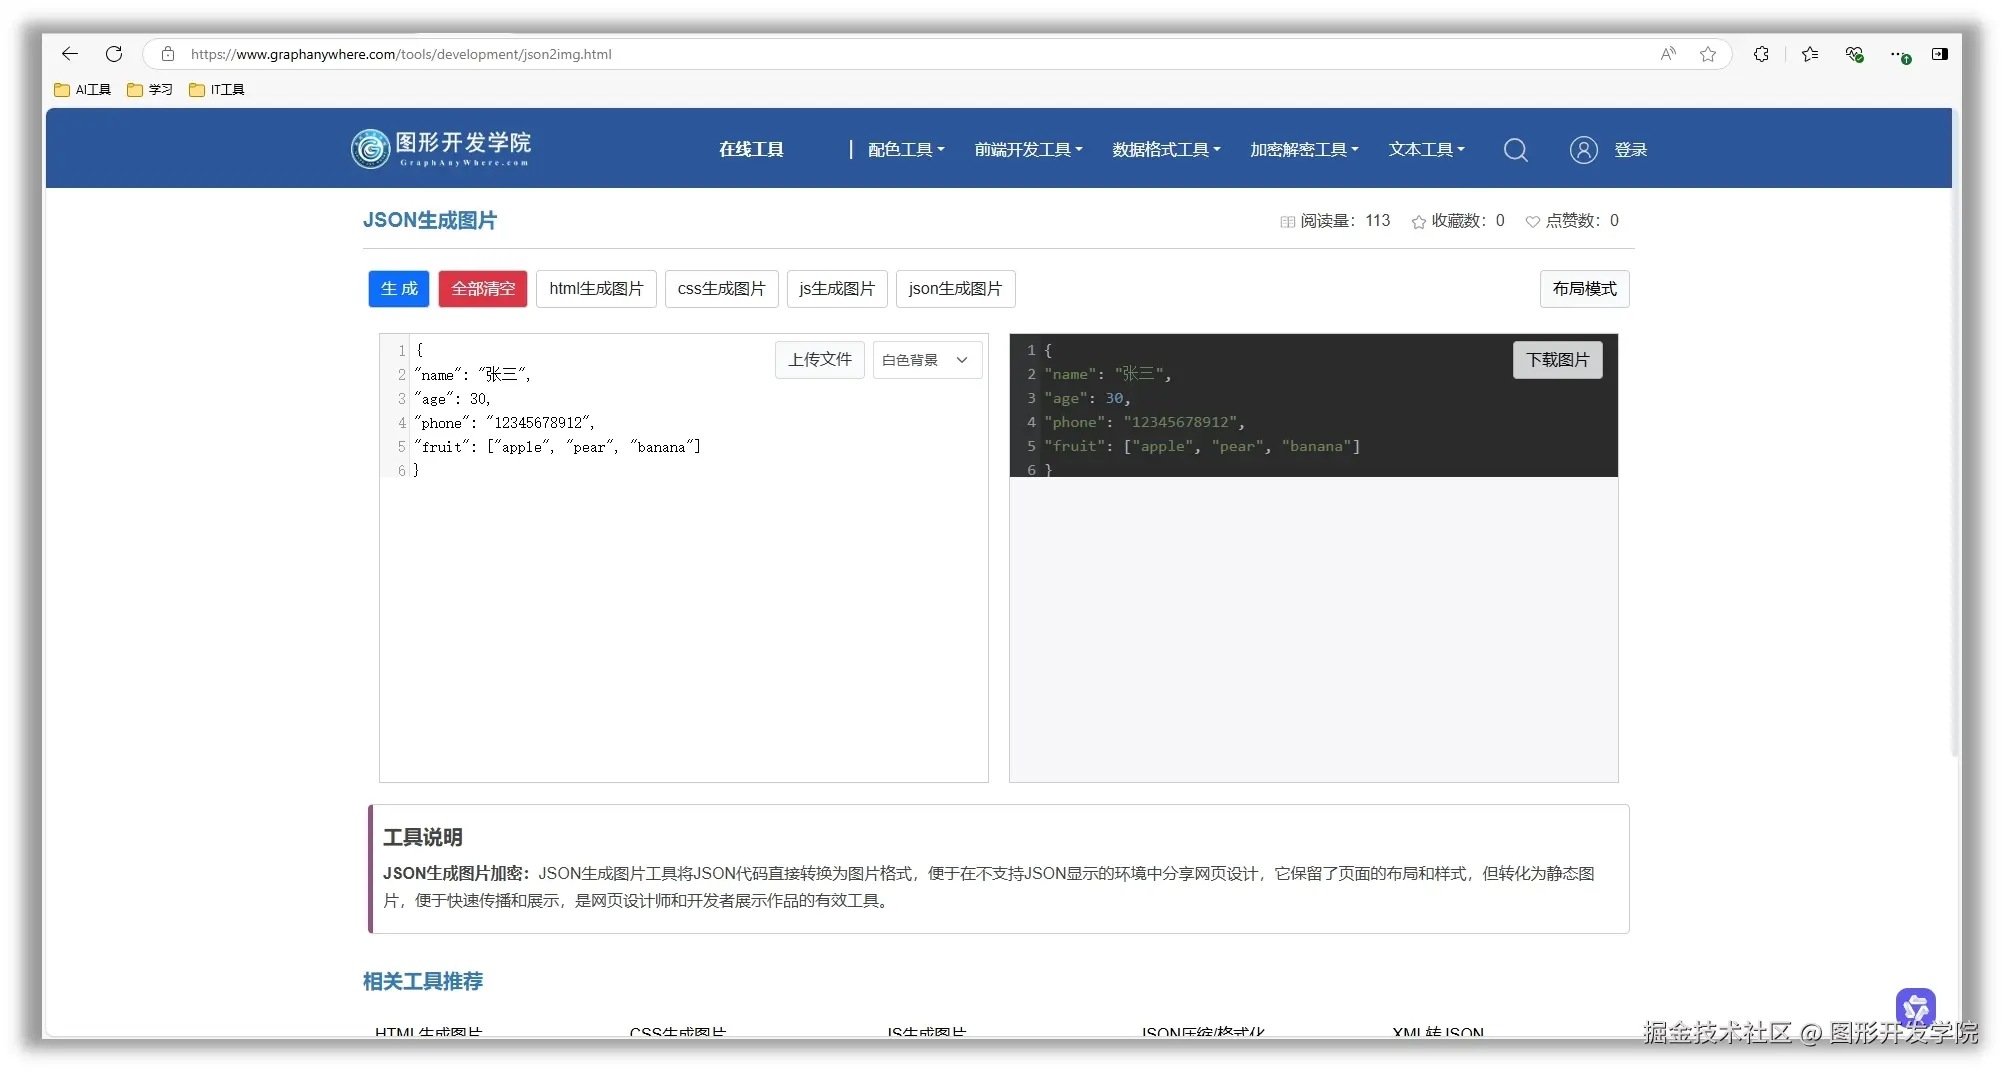Open the browser extensions icon
The height and width of the screenshot is (1074, 2006).
(1761, 54)
